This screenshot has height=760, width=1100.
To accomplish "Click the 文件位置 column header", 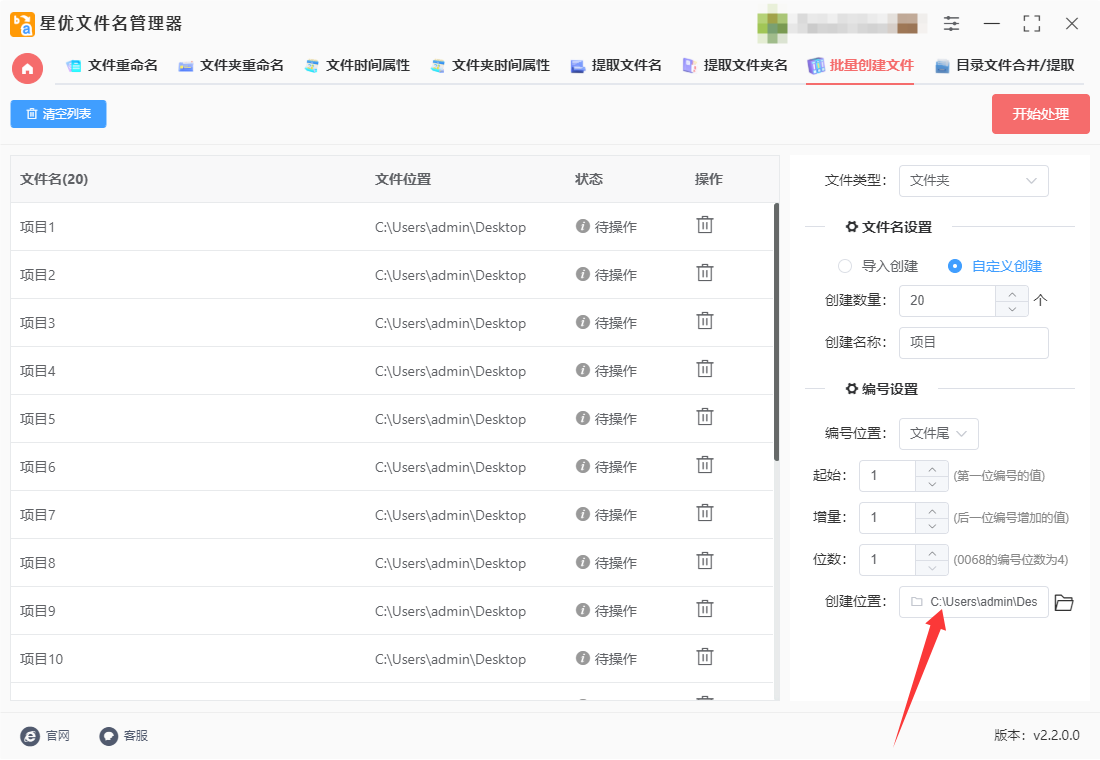I will point(403,180).
